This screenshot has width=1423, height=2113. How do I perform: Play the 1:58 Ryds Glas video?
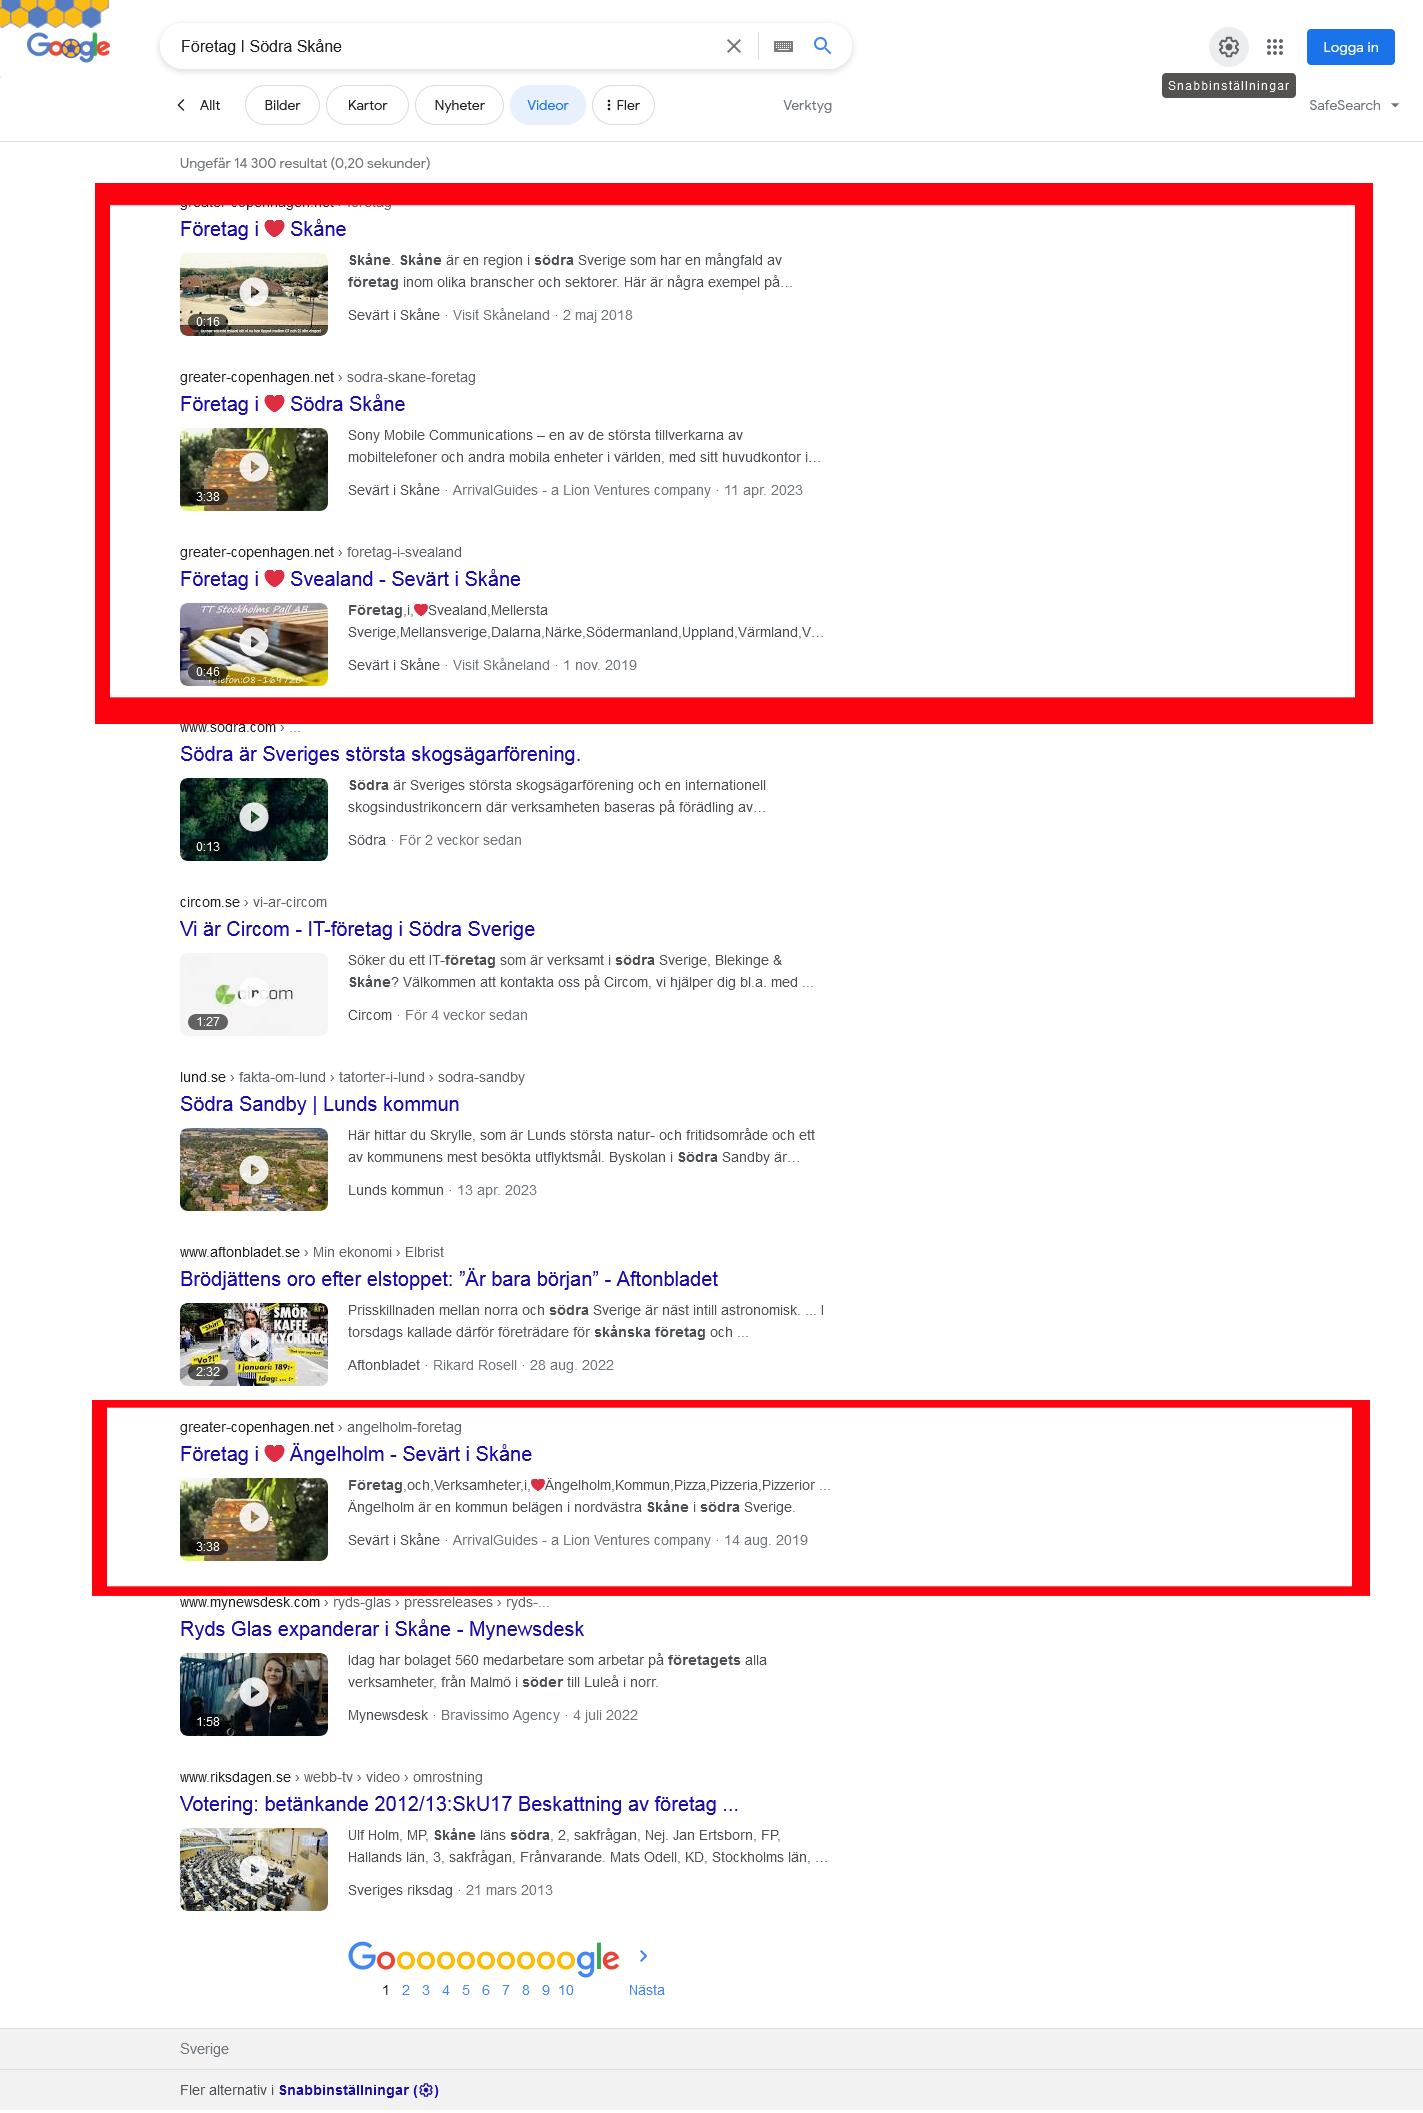254,1694
